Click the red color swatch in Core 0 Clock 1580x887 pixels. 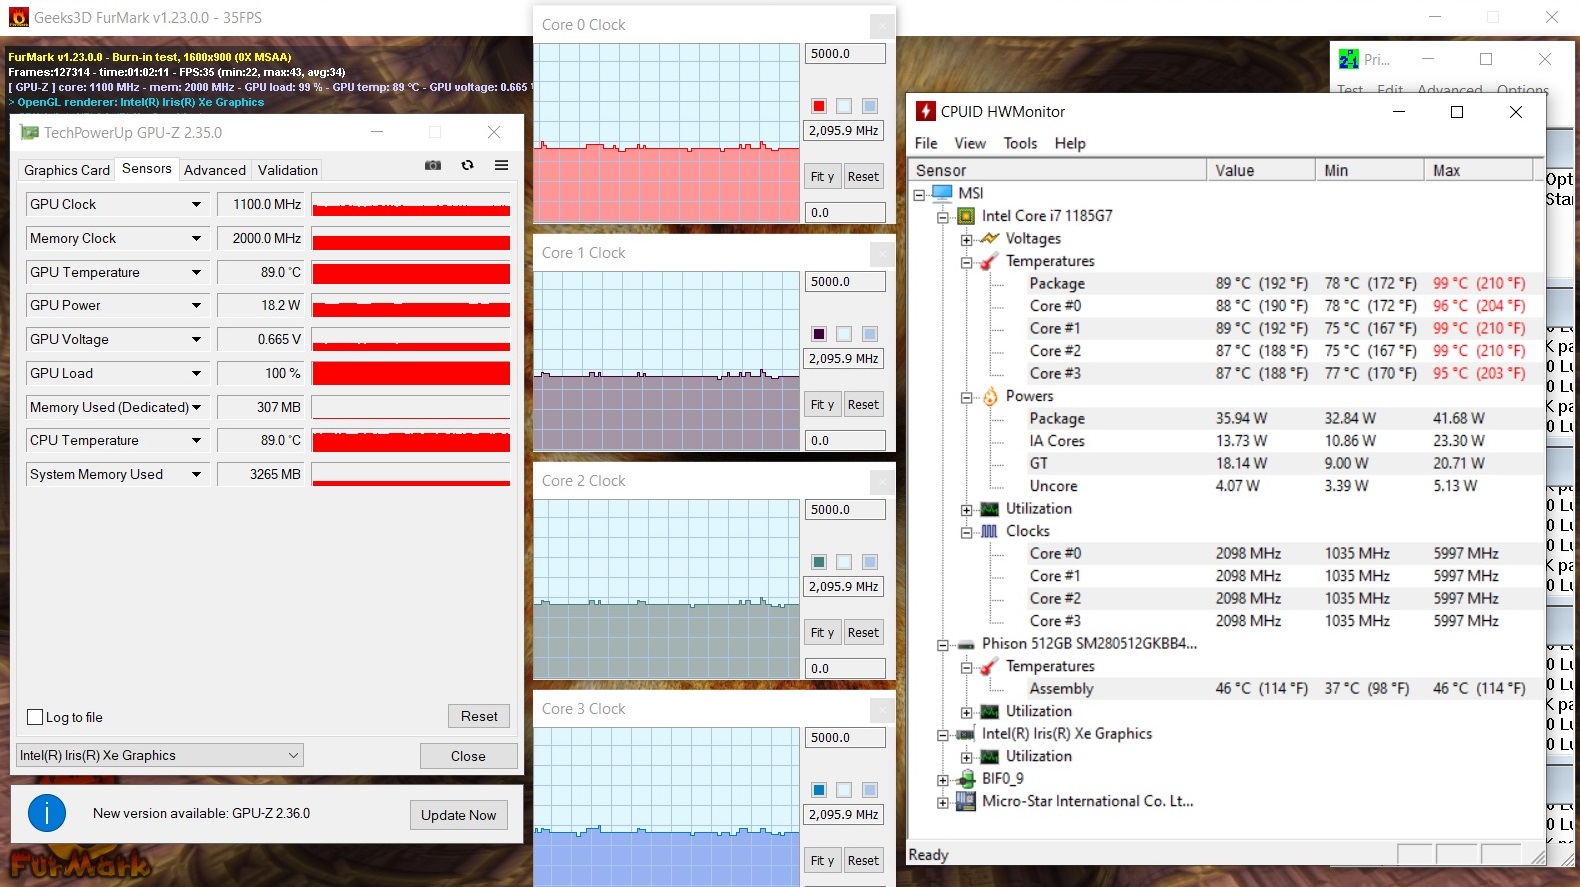[x=819, y=106]
